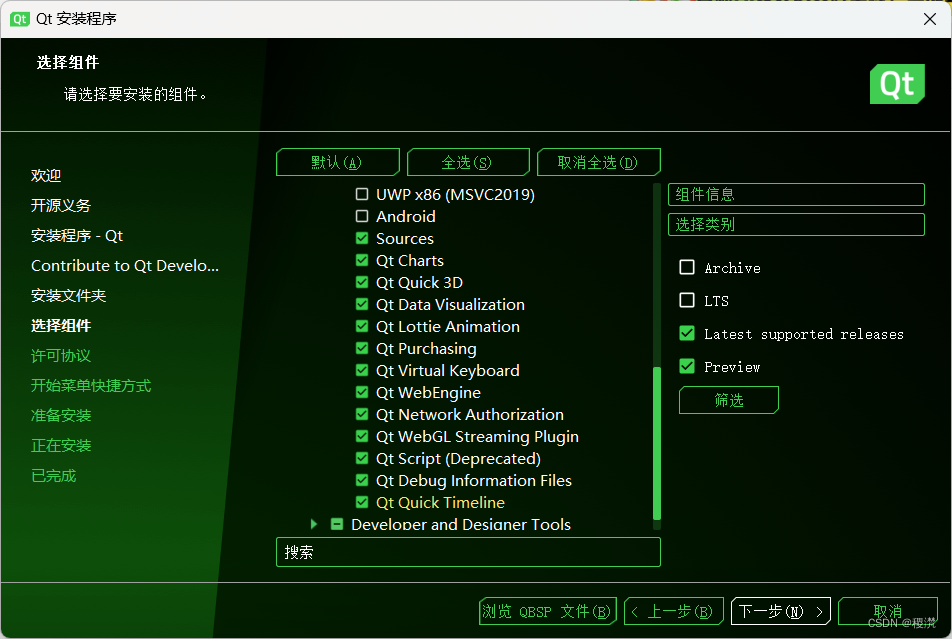952x639 pixels.
Task: Uncheck Qt WebGL Streaming Plugin checkbox
Action: pyautogui.click(x=362, y=436)
